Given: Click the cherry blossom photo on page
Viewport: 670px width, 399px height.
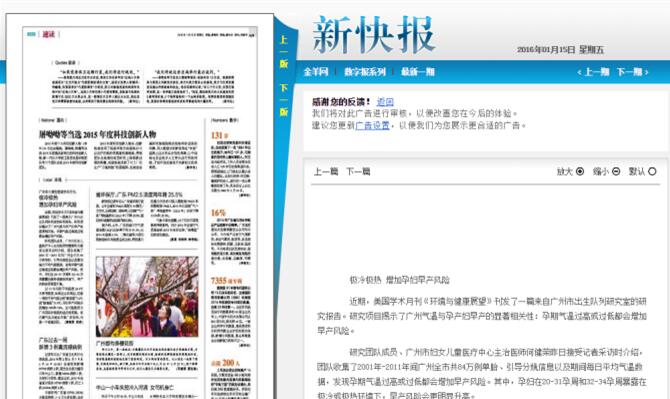Looking at the screenshot, I should tap(147, 296).
